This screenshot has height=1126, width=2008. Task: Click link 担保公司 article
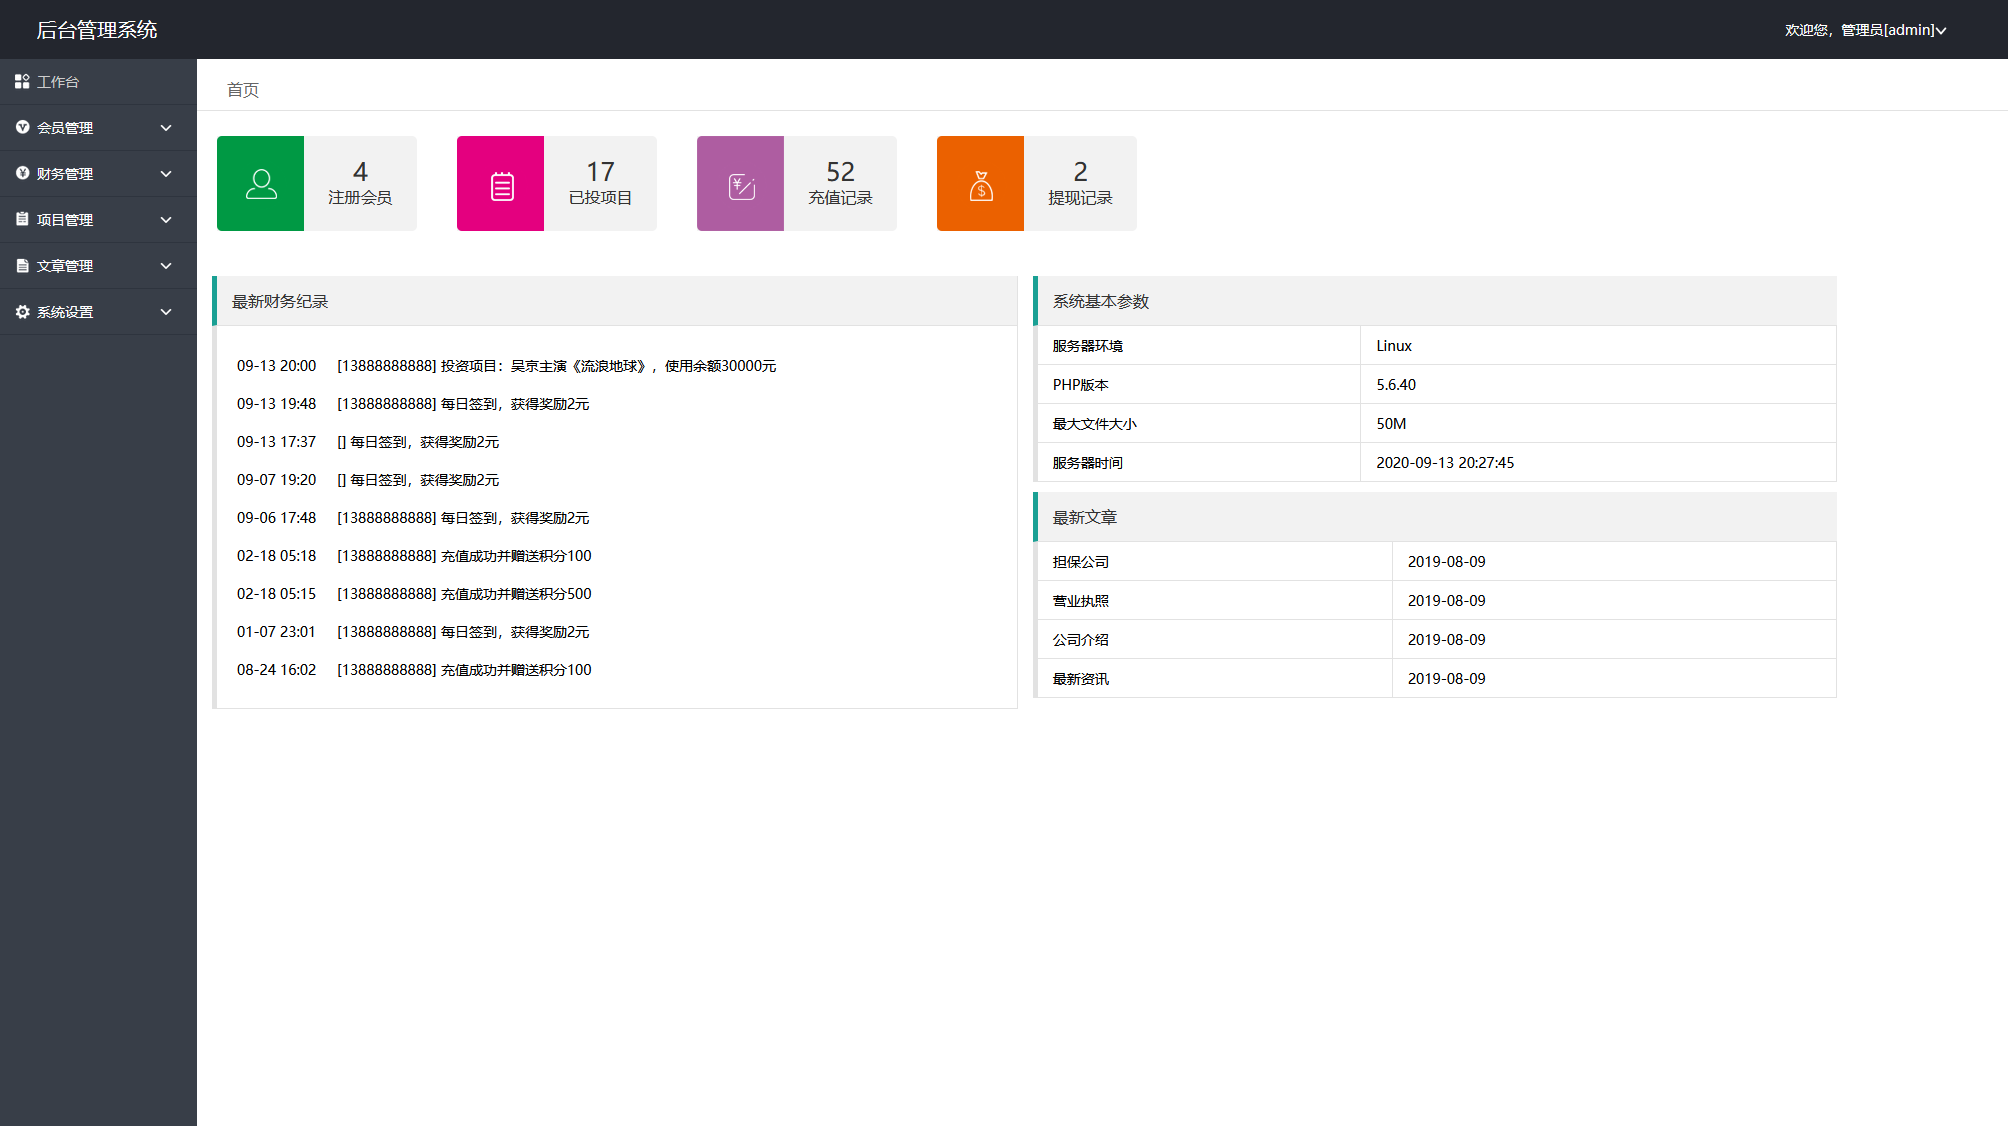pos(1080,562)
